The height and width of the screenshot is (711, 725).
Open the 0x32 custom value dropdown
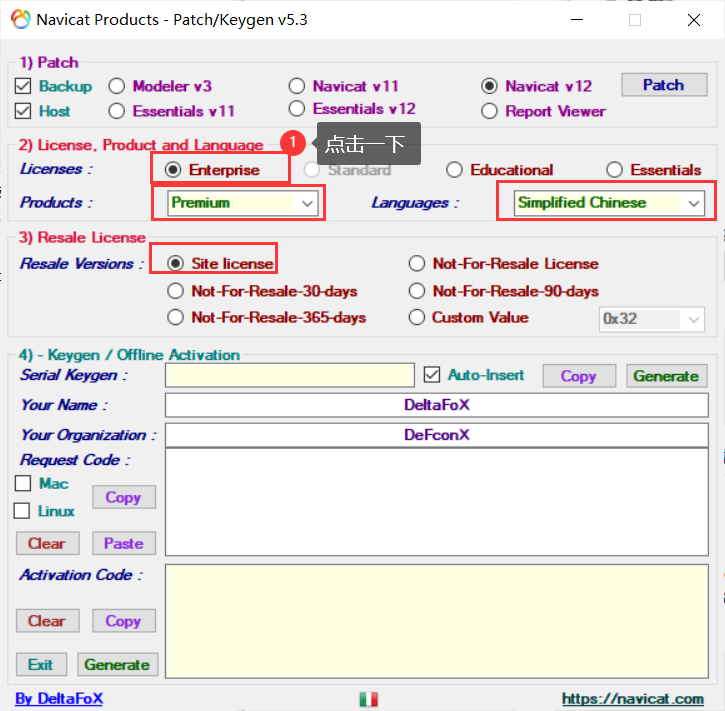[652, 319]
